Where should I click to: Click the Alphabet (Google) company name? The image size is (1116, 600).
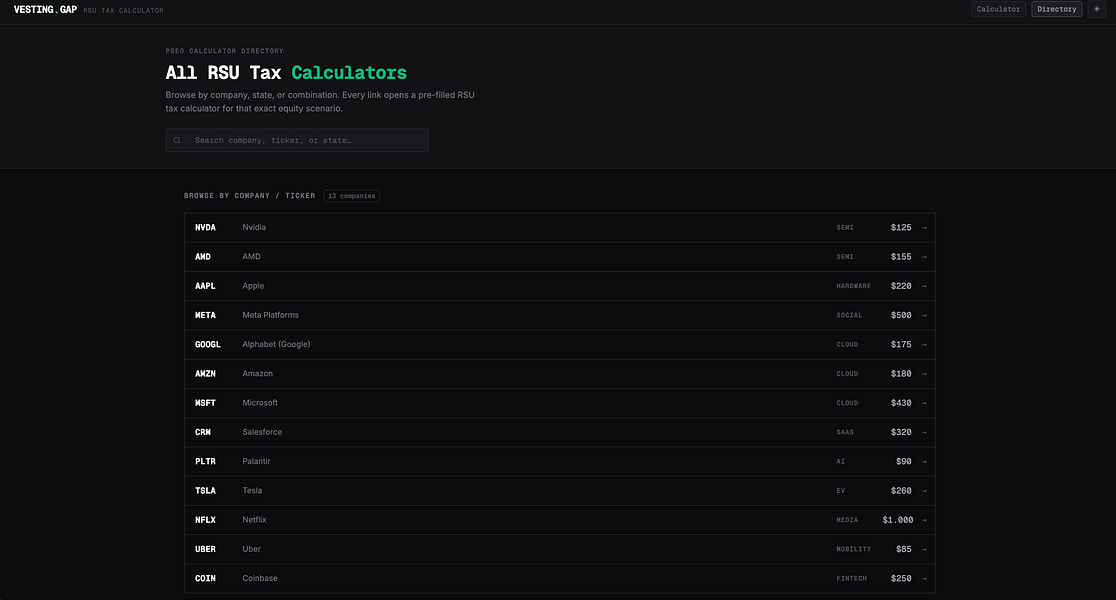(276, 344)
